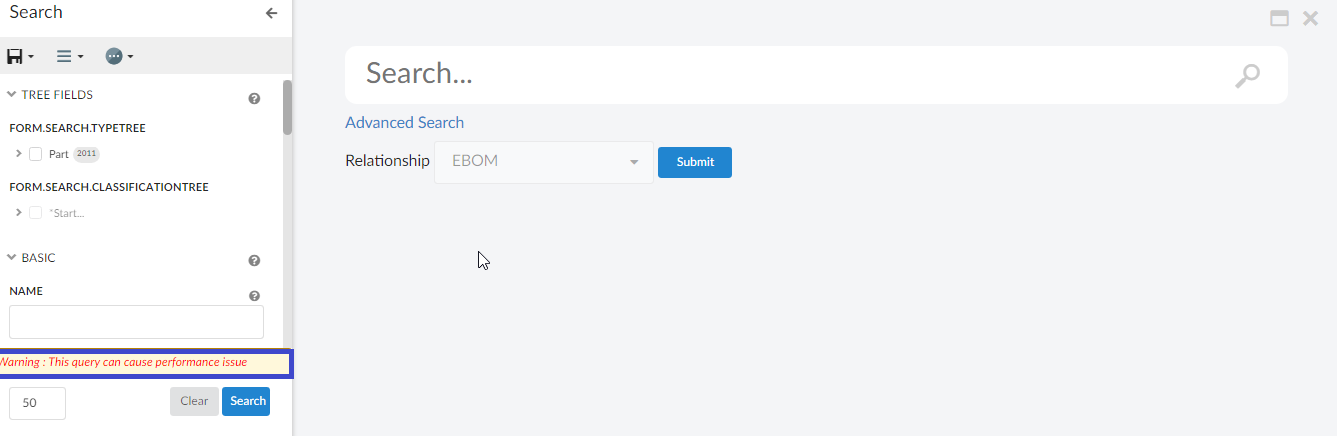This screenshot has width=1337, height=436.
Task: Check the Part type checkbox
Action: click(36, 154)
